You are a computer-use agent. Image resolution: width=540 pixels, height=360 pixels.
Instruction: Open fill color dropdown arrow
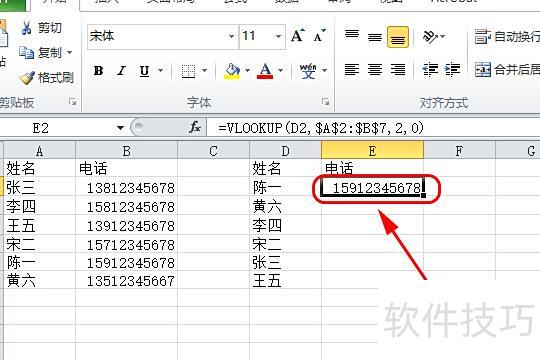point(248,71)
